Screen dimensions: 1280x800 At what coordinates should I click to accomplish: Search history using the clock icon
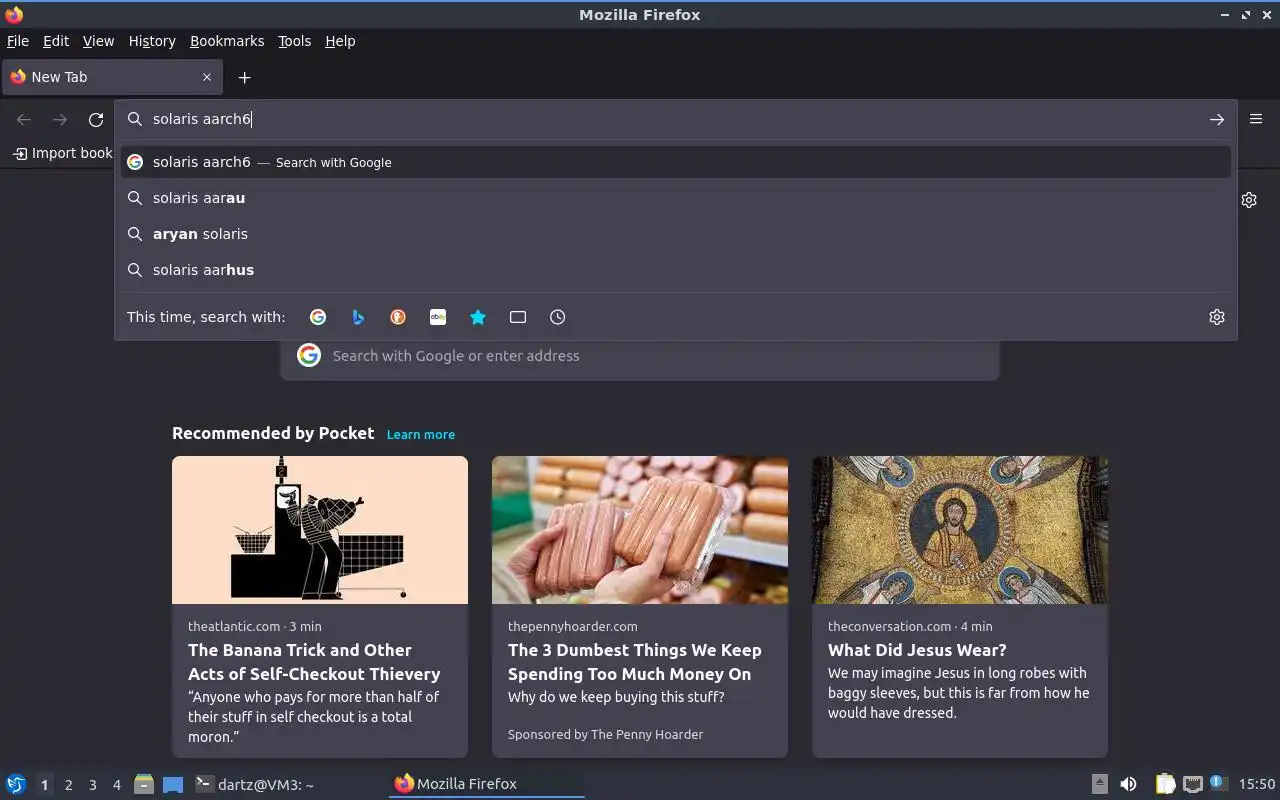[558, 317]
